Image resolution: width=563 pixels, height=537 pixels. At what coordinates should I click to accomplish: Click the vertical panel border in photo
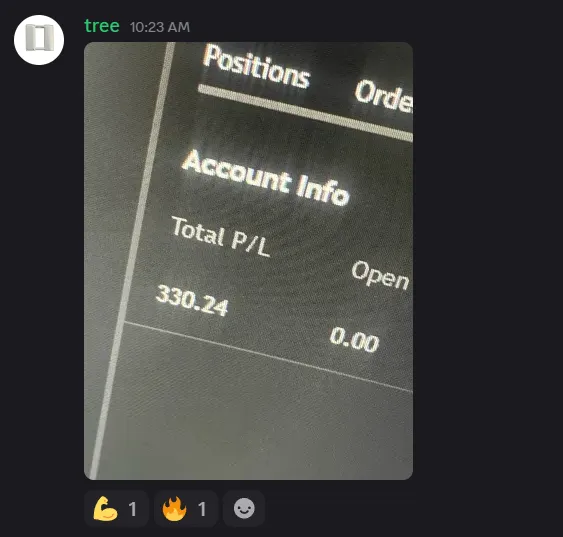(132, 260)
